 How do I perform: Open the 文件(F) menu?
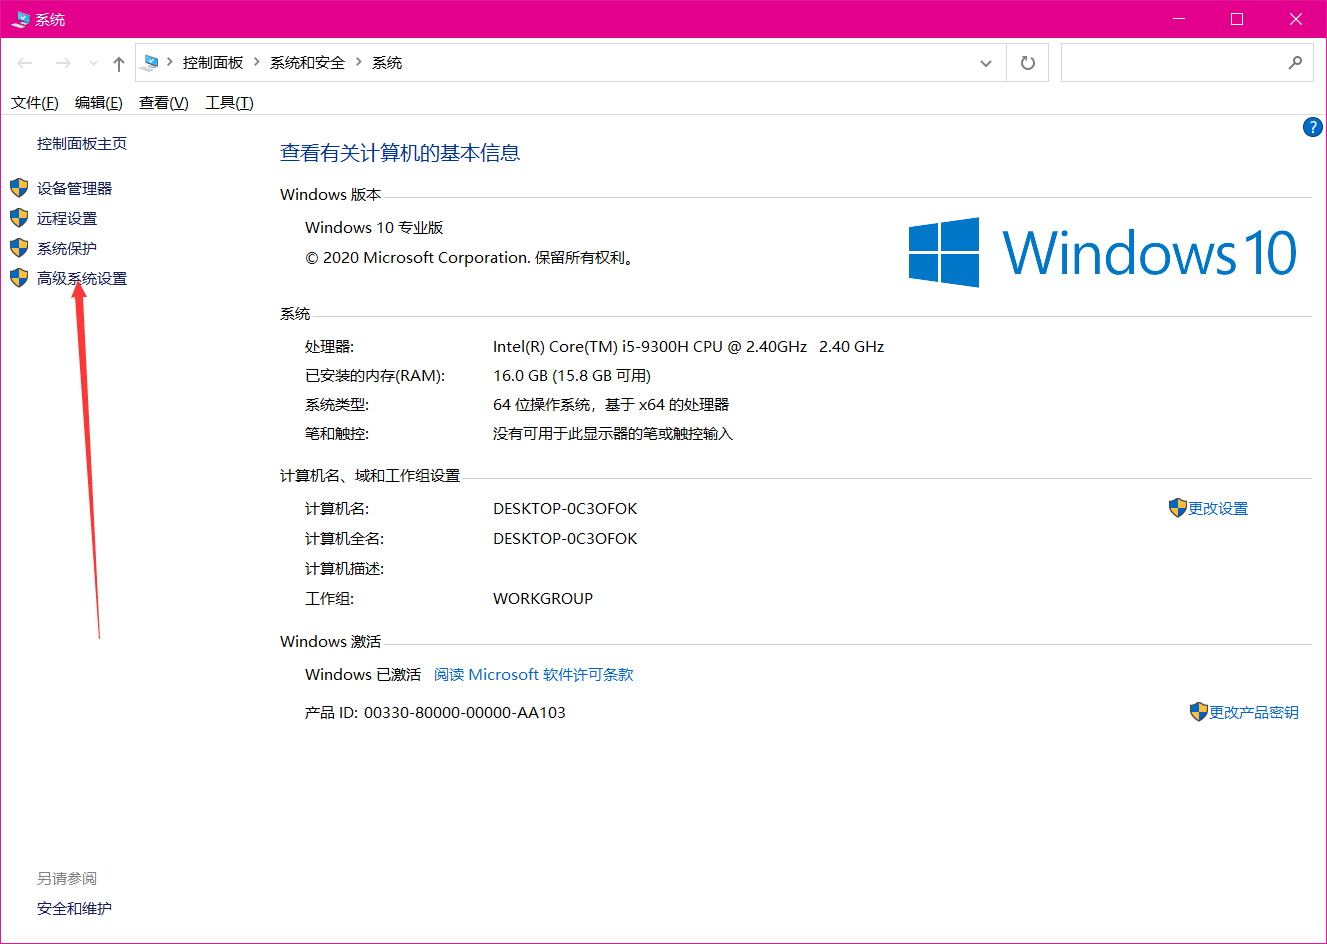pos(35,102)
